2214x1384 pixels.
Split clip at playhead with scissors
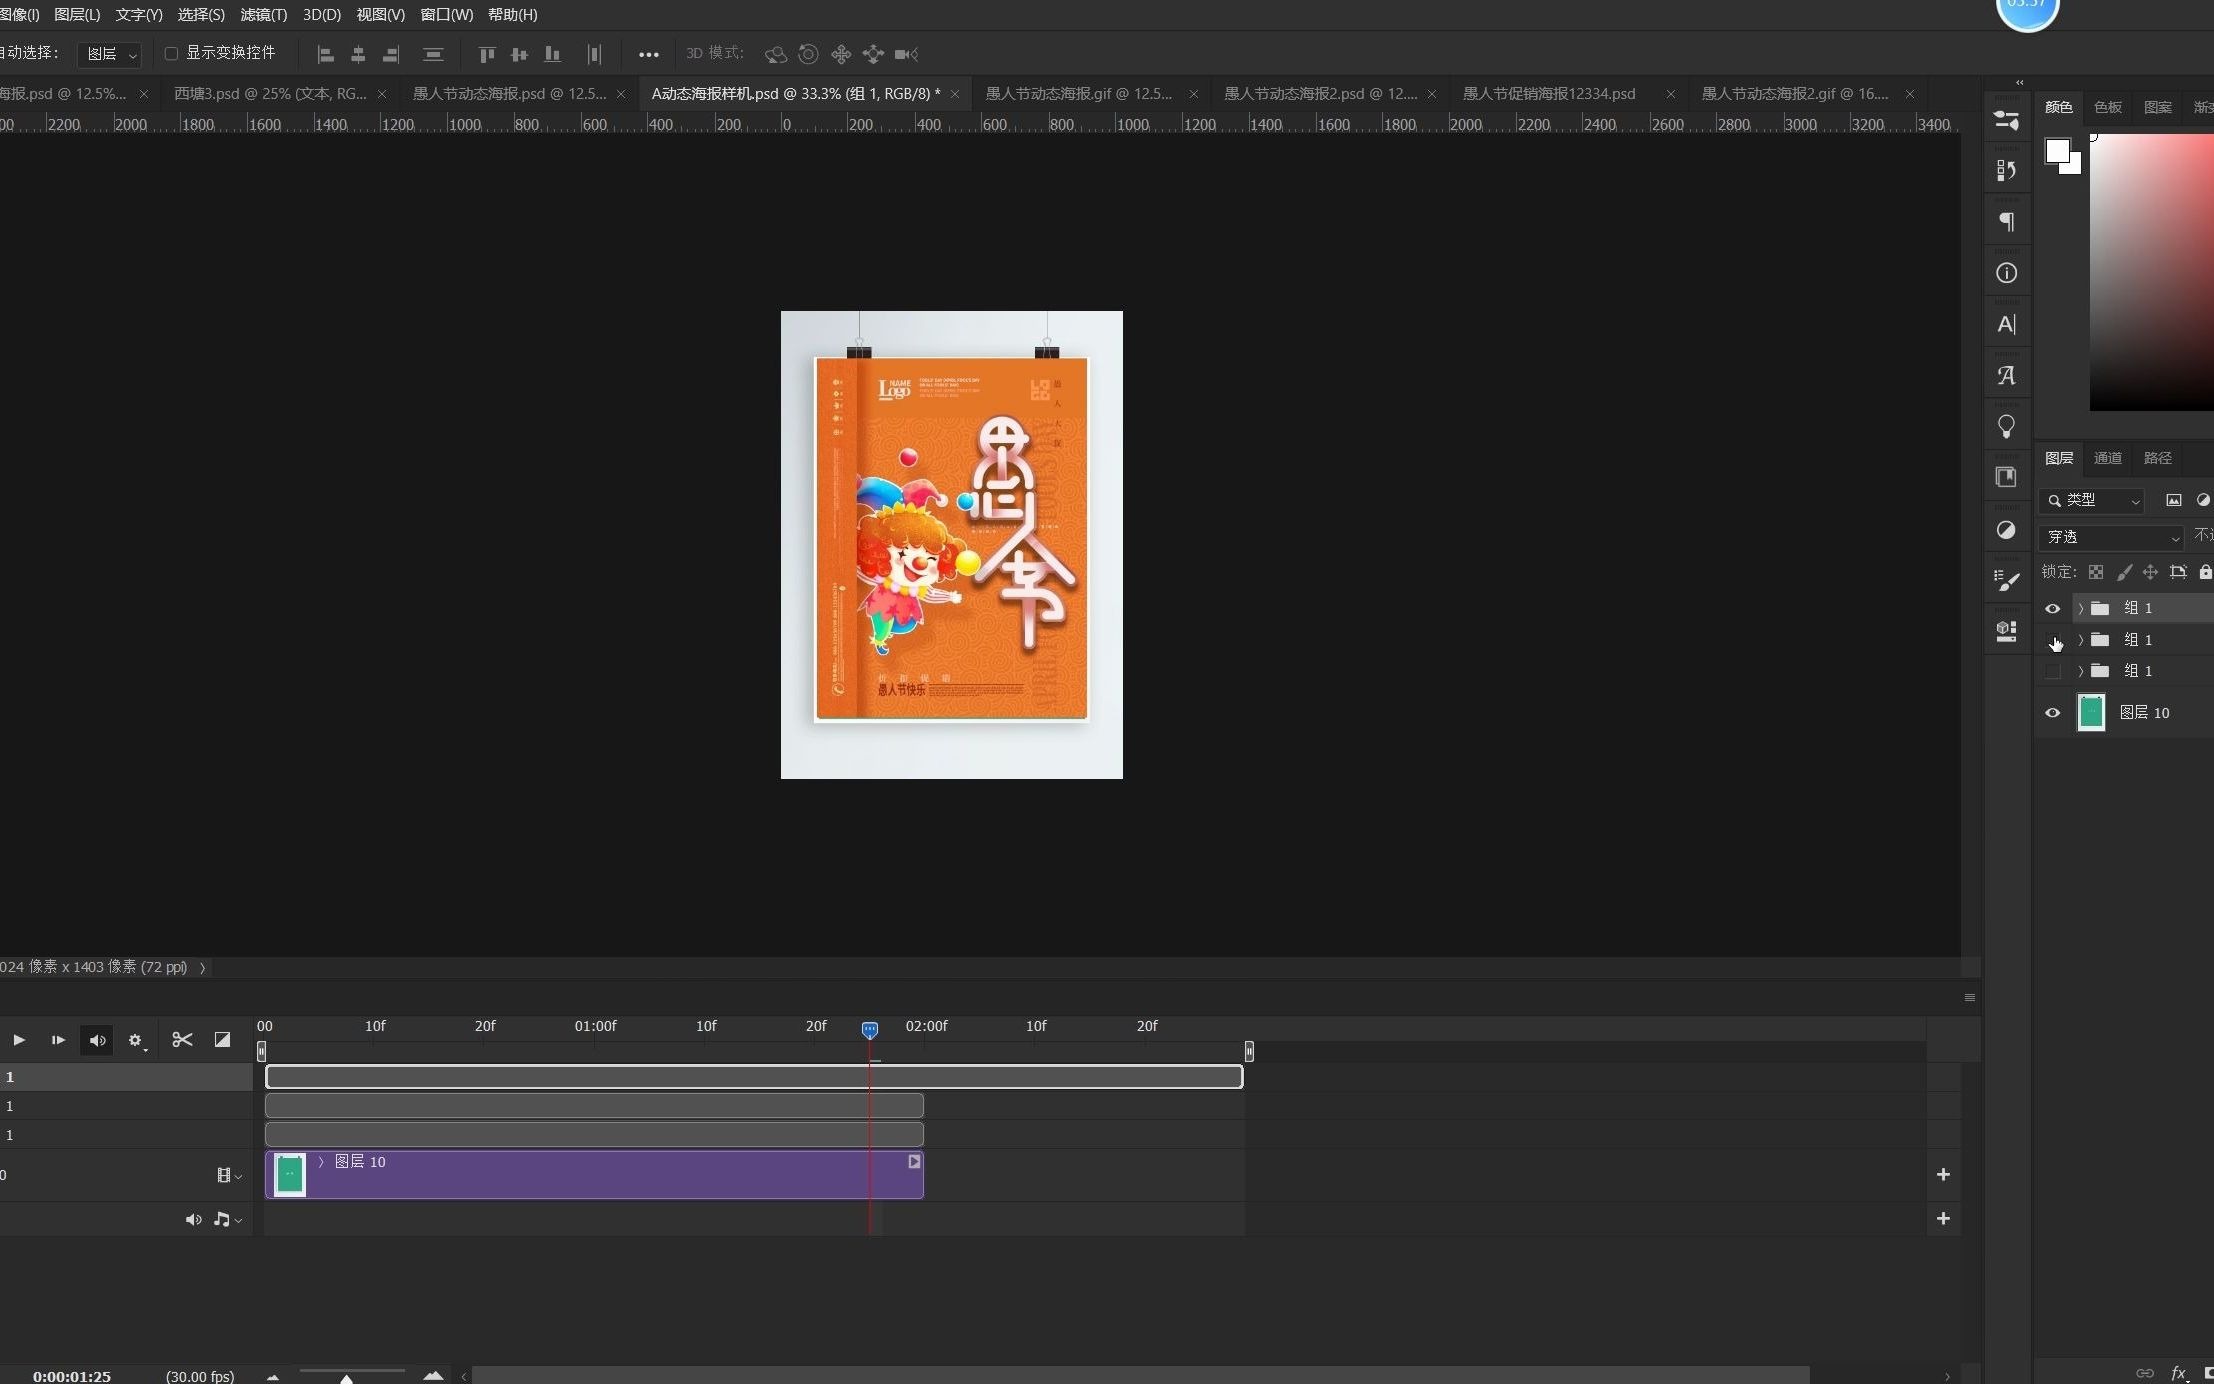click(x=182, y=1040)
